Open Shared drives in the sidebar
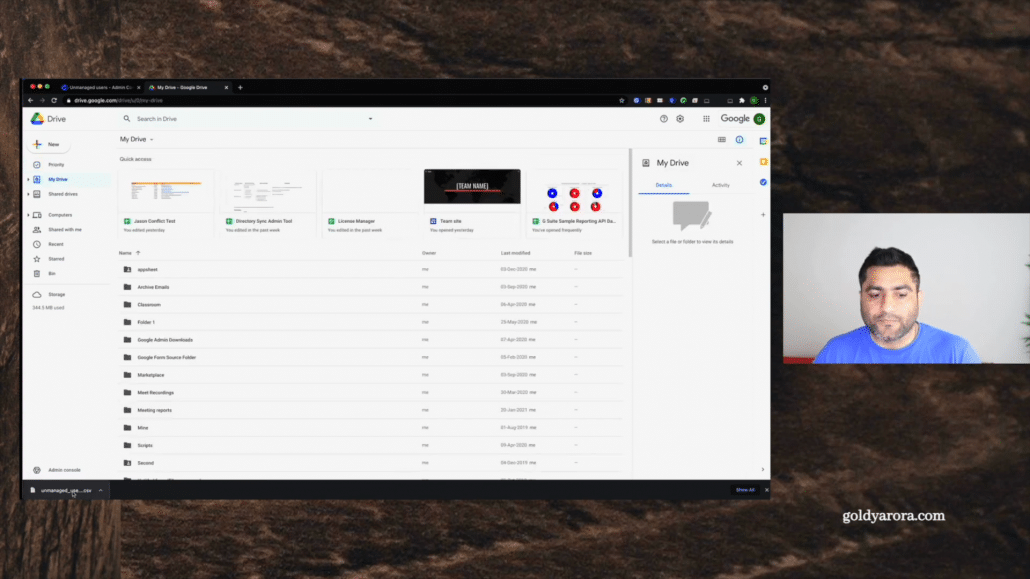The image size is (1030, 579). click(62, 194)
